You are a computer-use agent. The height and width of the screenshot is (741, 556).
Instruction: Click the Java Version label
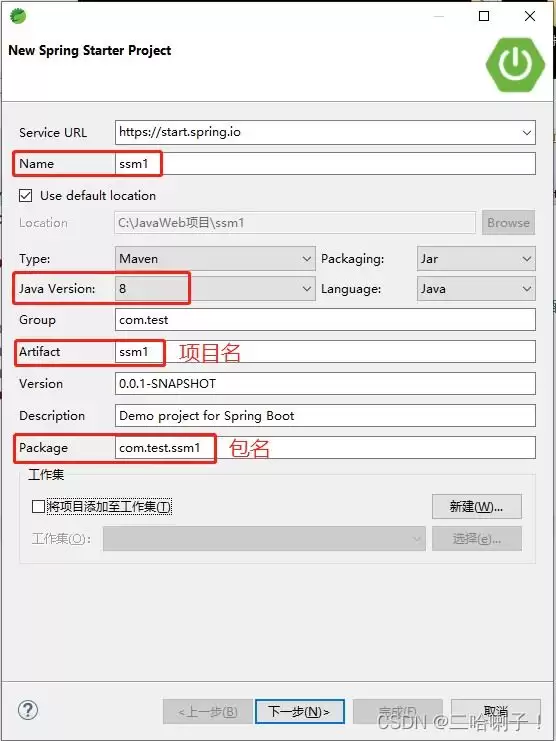coord(57,288)
